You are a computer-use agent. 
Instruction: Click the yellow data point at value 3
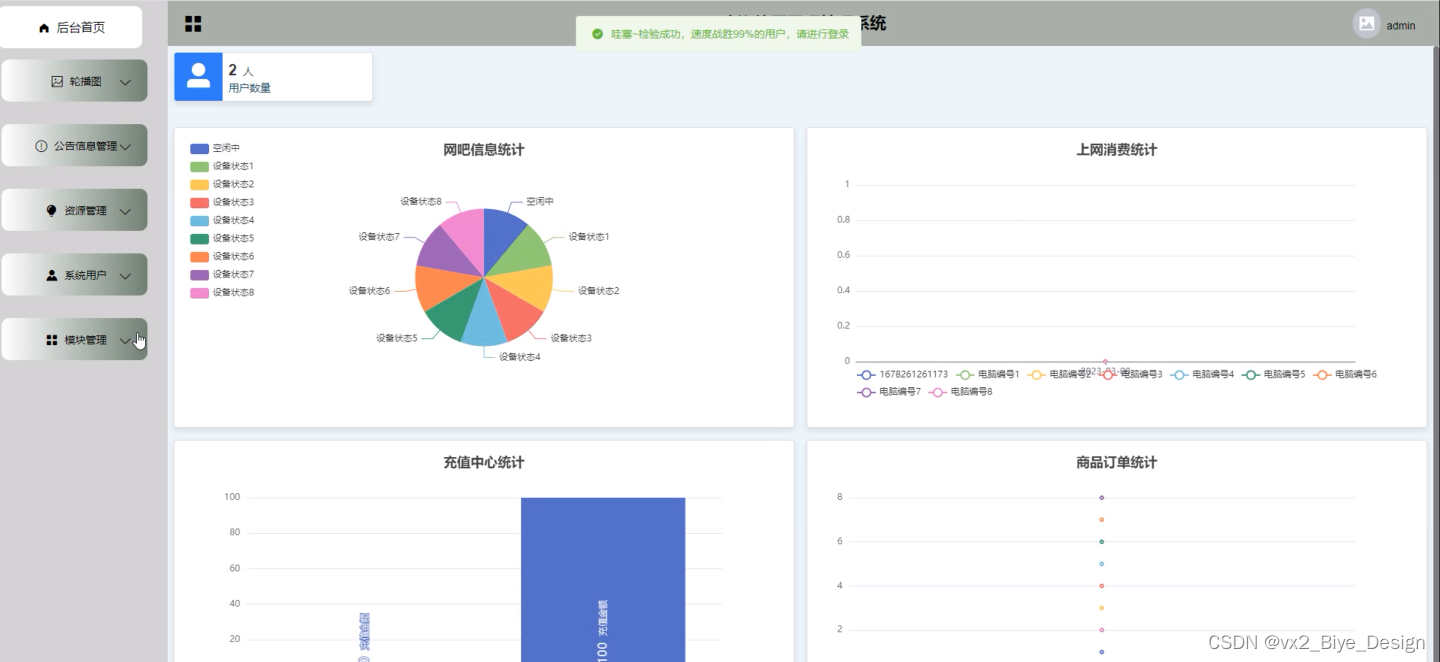[1102, 607]
